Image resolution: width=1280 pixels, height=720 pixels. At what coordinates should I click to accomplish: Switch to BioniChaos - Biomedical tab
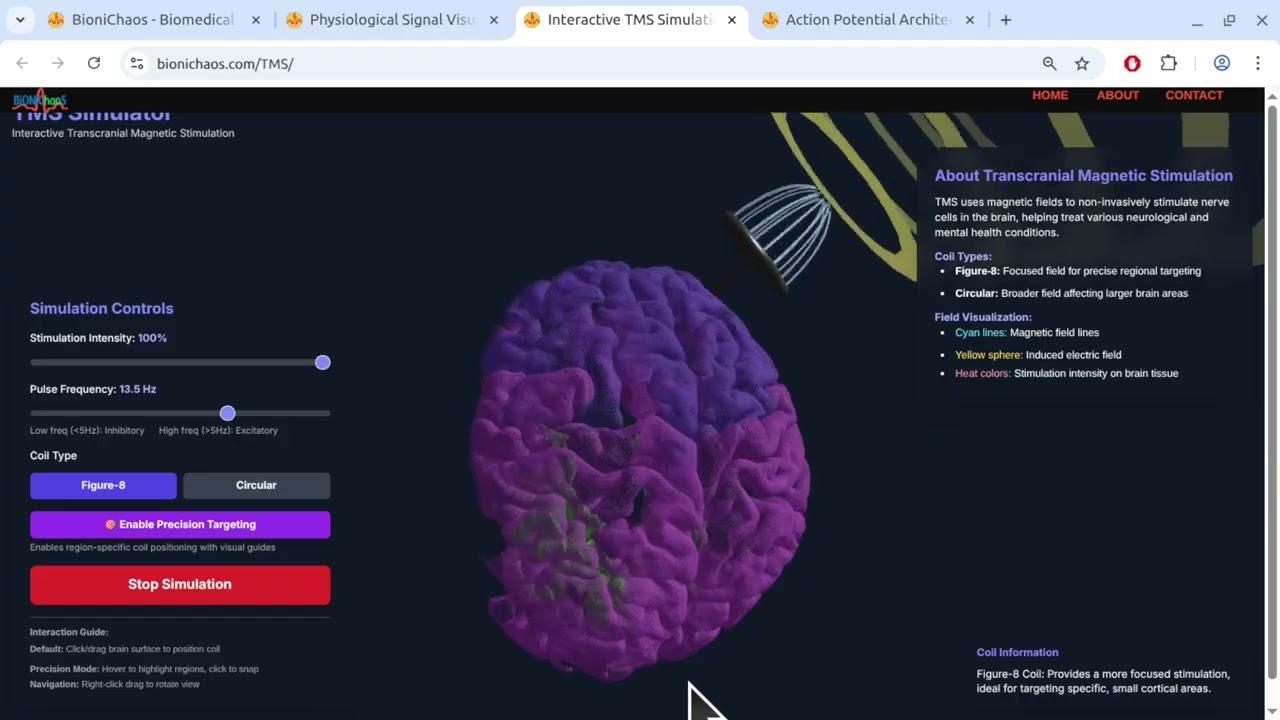pos(155,20)
